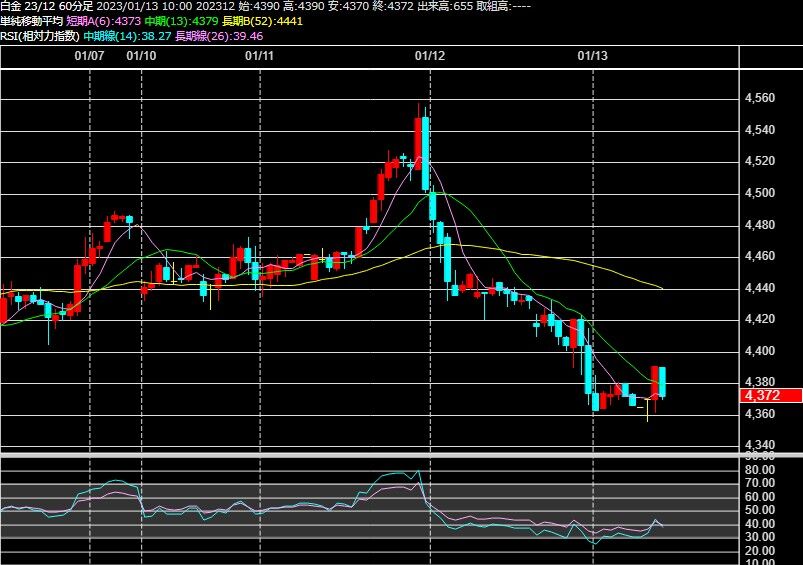Select the 01/11 date label
Image resolution: width=803 pixels, height=565 pixels.
coord(260,55)
